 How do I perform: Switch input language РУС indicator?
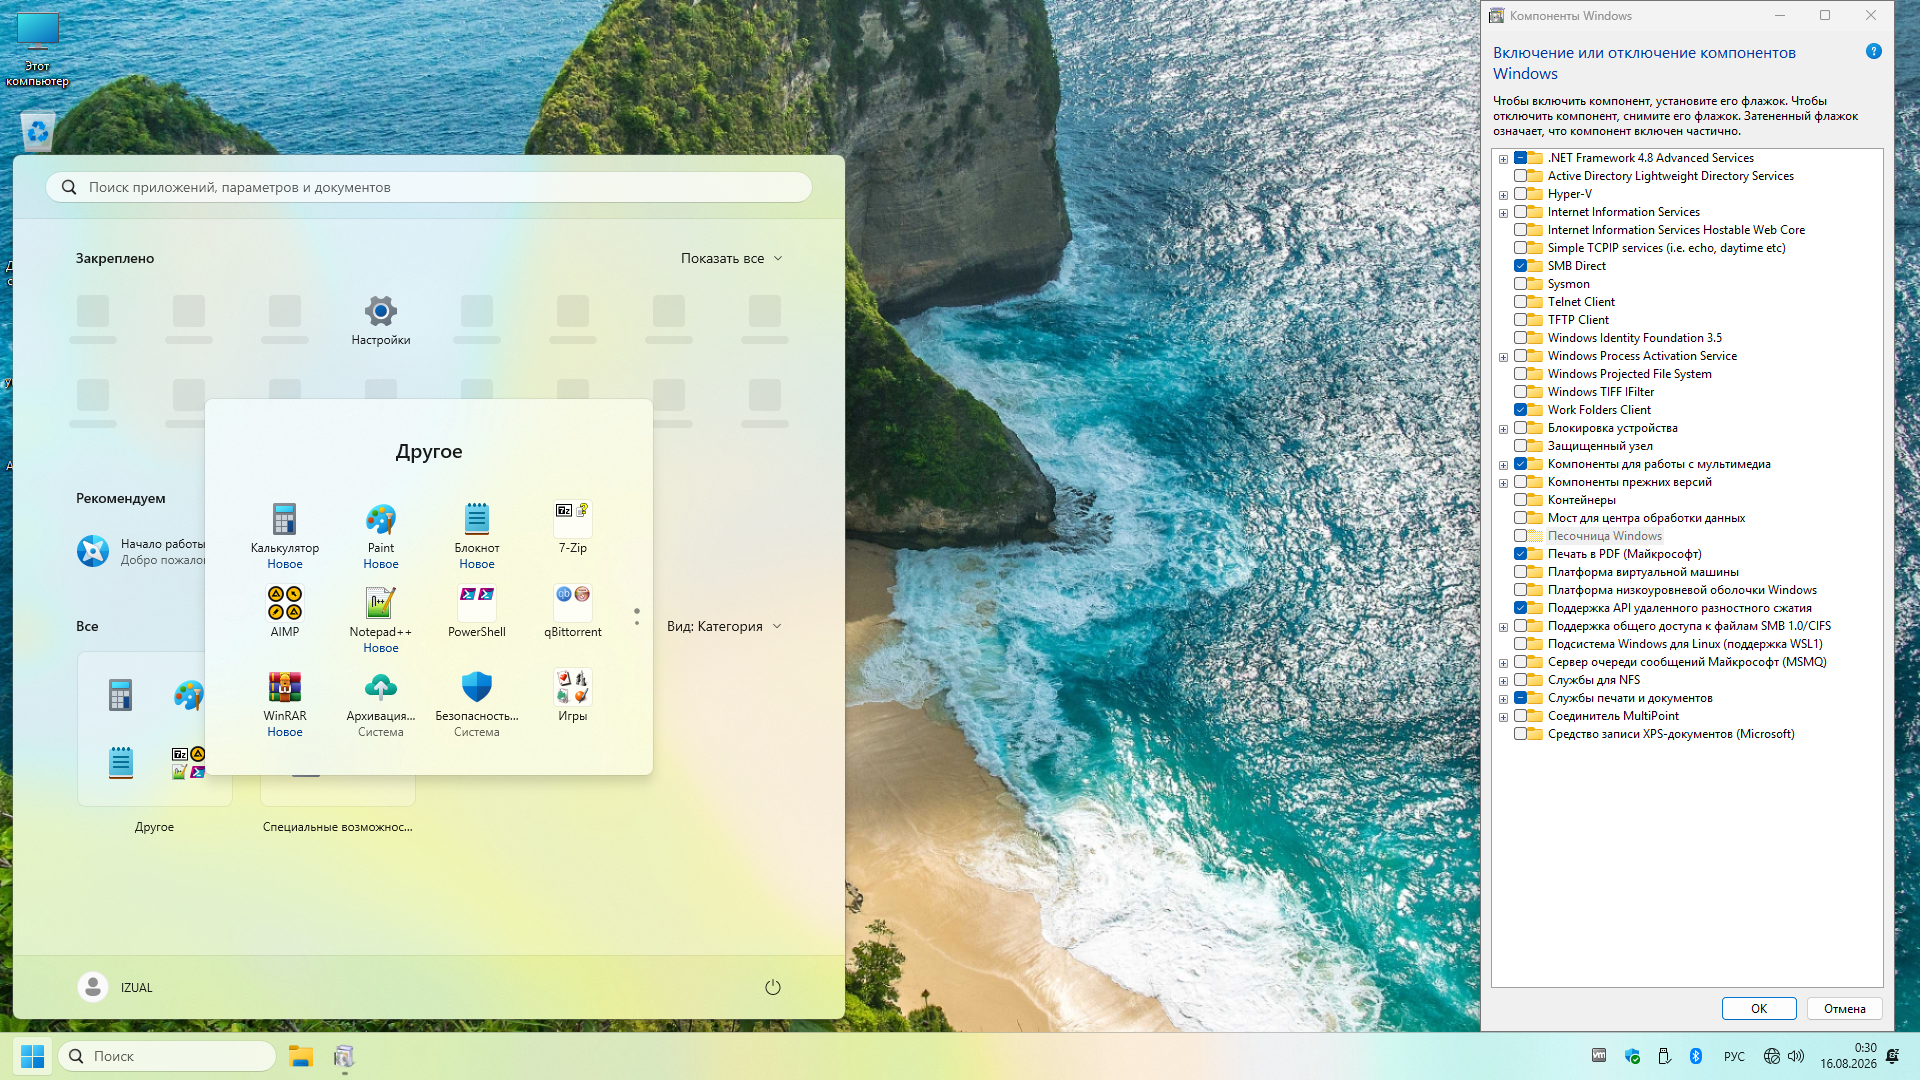[1734, 1056]
